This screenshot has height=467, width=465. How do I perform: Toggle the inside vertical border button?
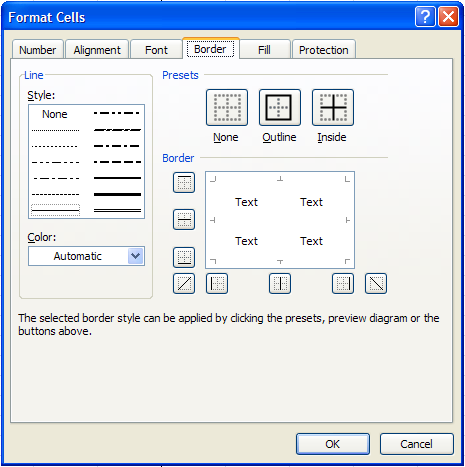(280, 283)
